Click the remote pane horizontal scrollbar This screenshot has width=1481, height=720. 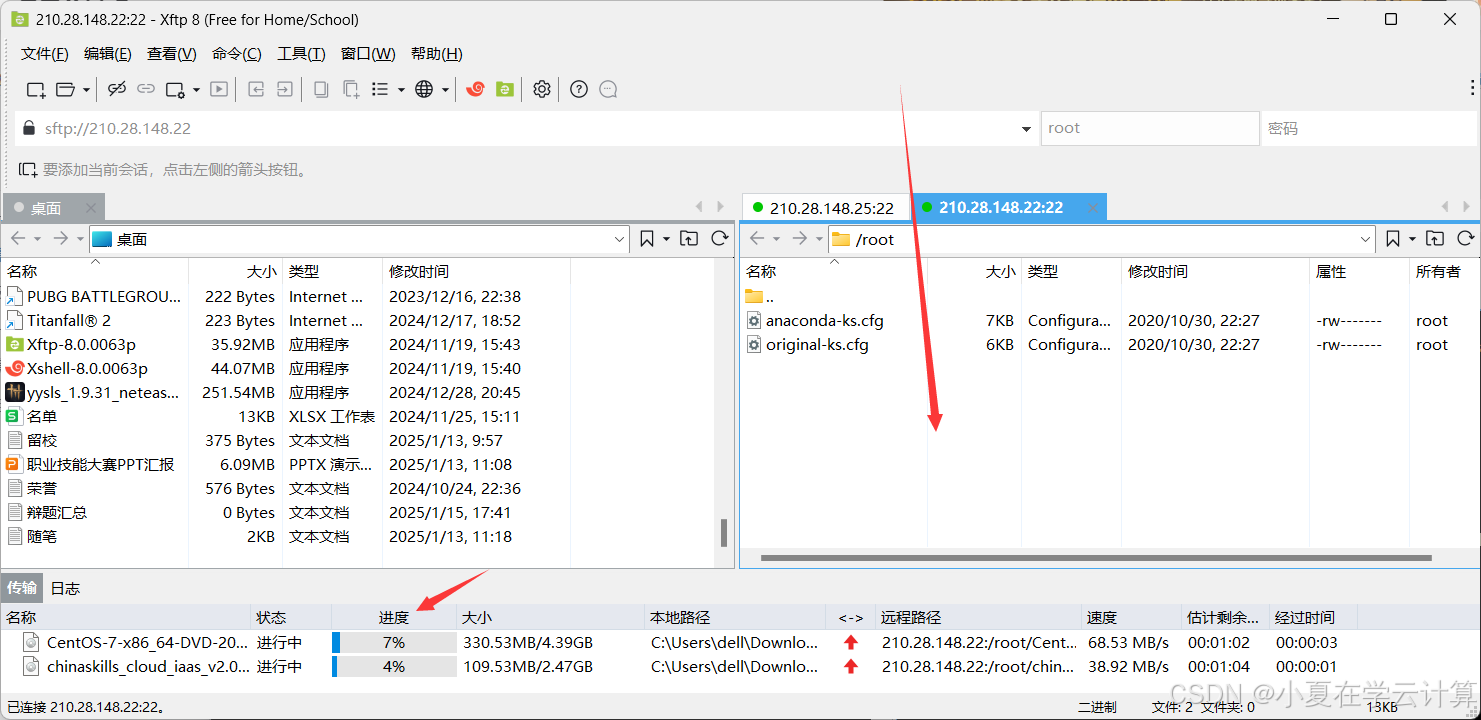(x=1096, y=558)
